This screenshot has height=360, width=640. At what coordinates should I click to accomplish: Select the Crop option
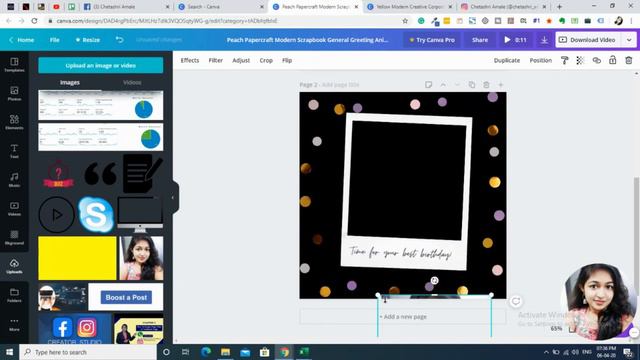pyautogui.click(x=266, y=60)
